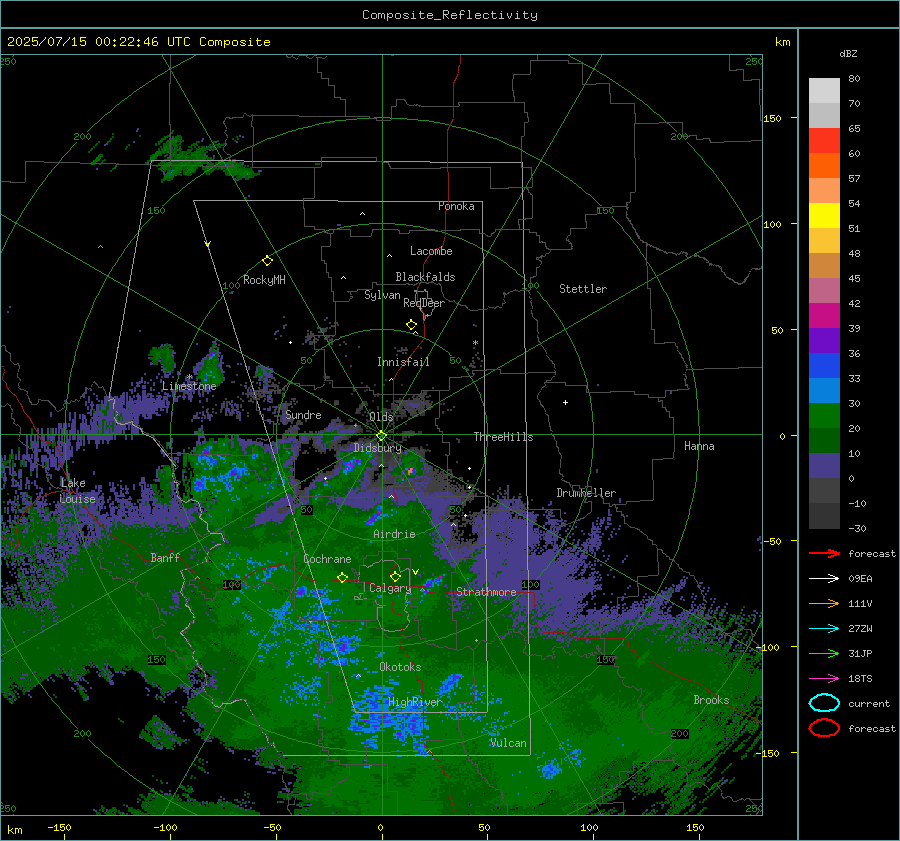This screenshot has width=900, height=841.
Task: Click the slate-violet swatch between 10 and 0
Action: click(824, 465)
